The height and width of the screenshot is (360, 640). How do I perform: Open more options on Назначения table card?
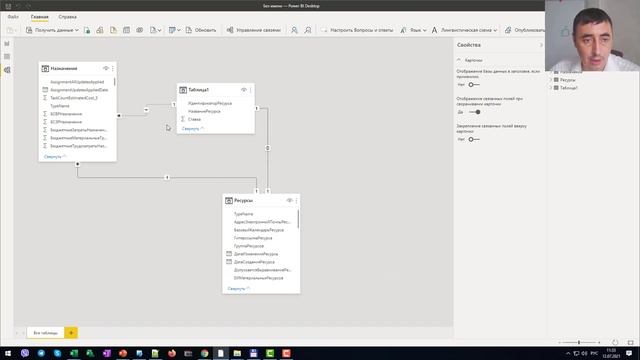(113, 69)
